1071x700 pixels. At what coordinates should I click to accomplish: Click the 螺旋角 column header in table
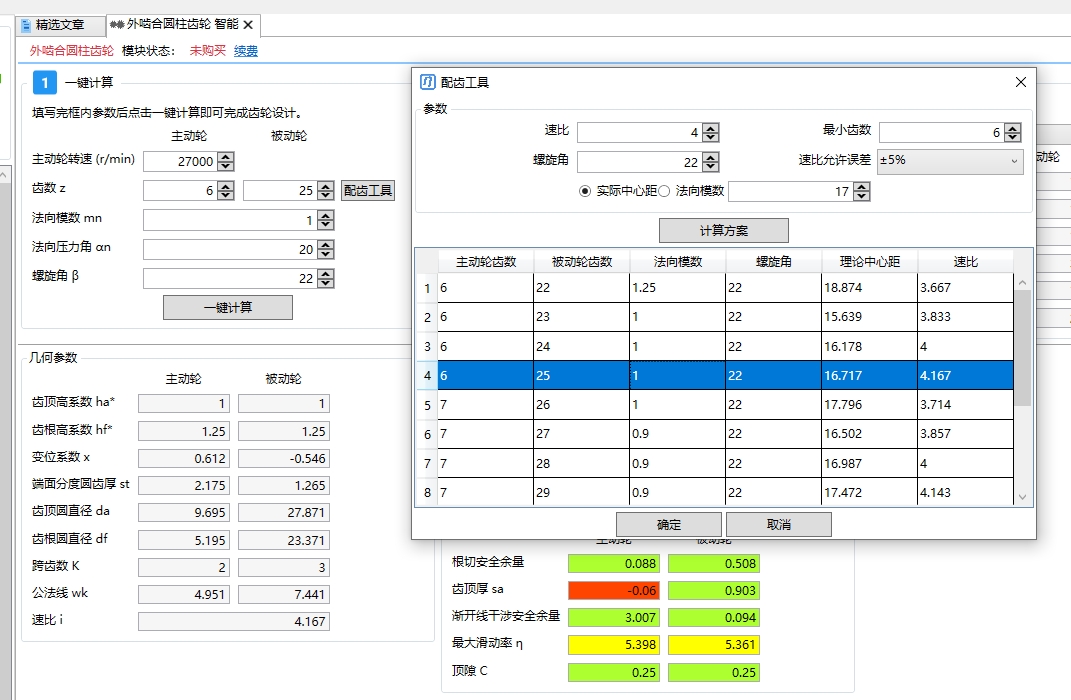click(x=773, y=262)
